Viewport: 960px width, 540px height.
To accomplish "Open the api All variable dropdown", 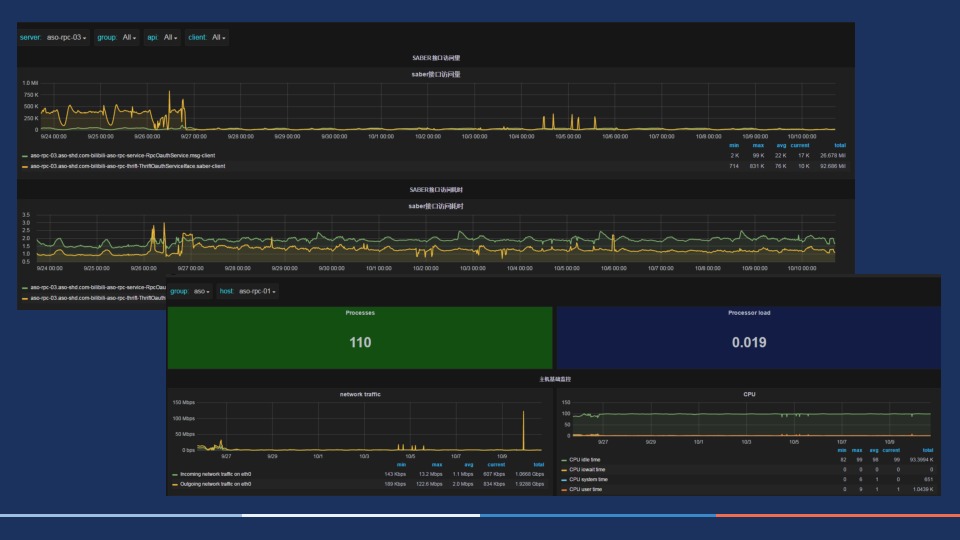I will [x=170, y=37].
